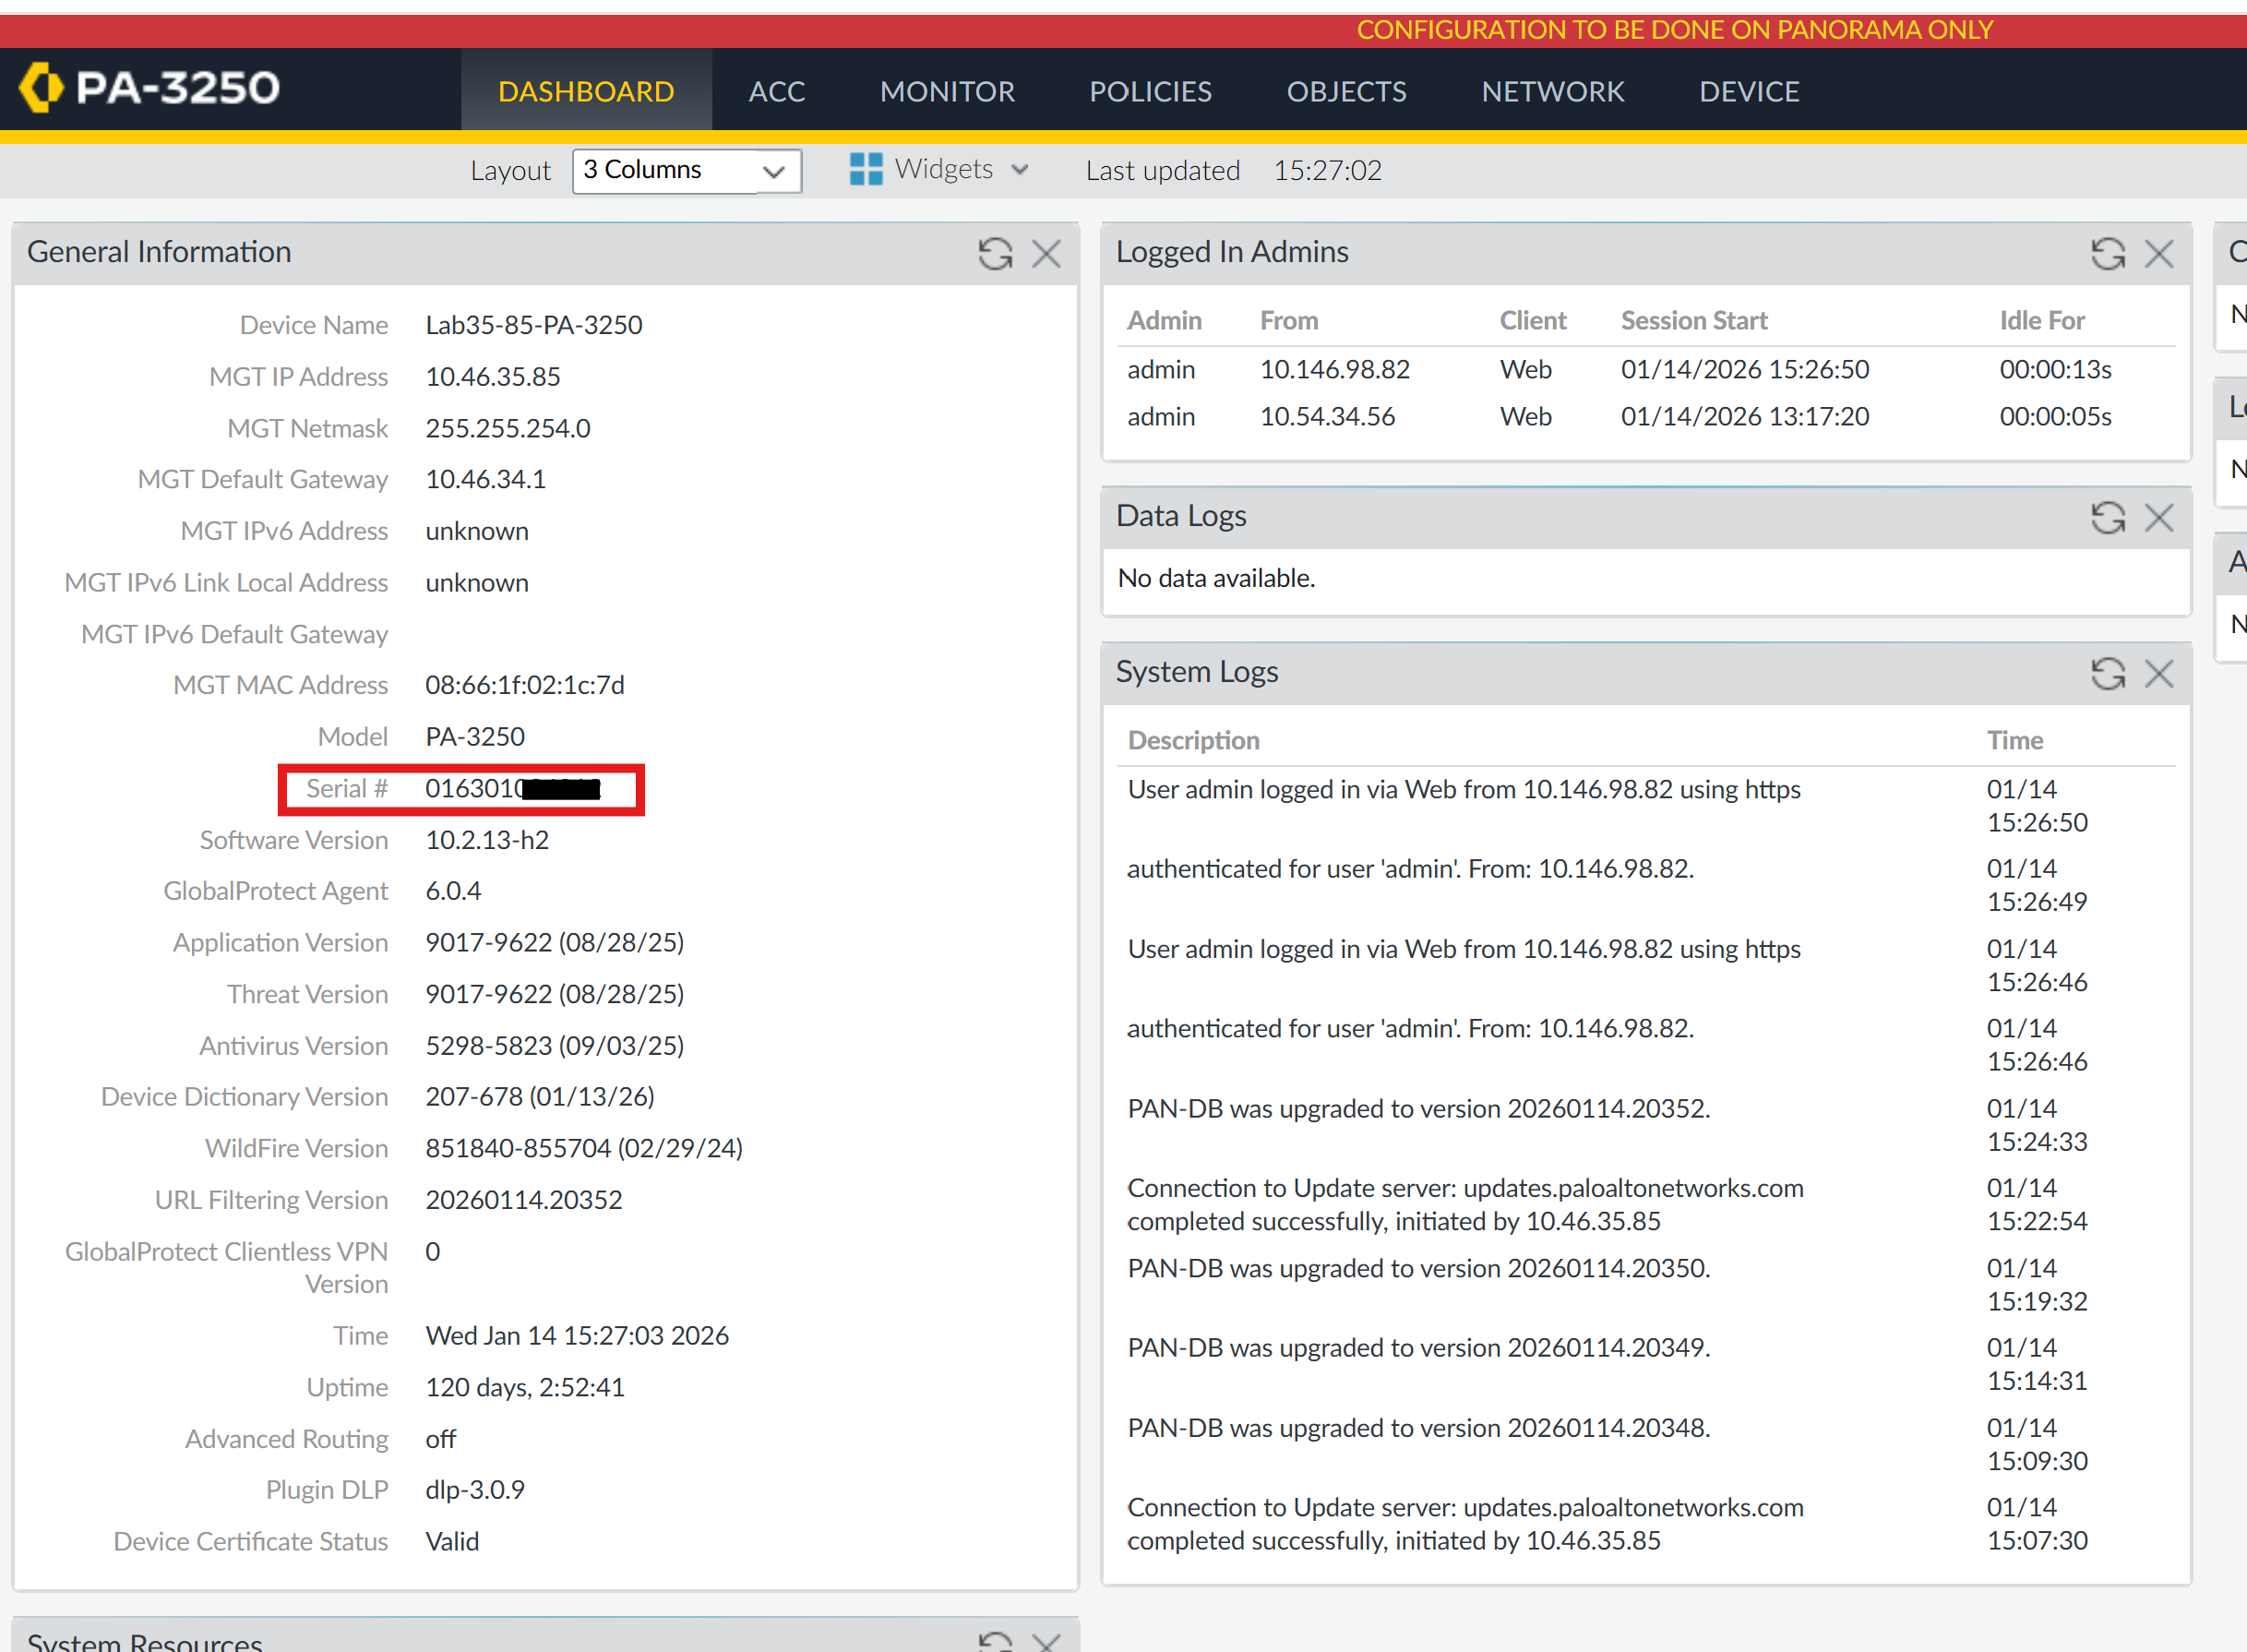Refresh the Data Logs widget

[2107, 518]
